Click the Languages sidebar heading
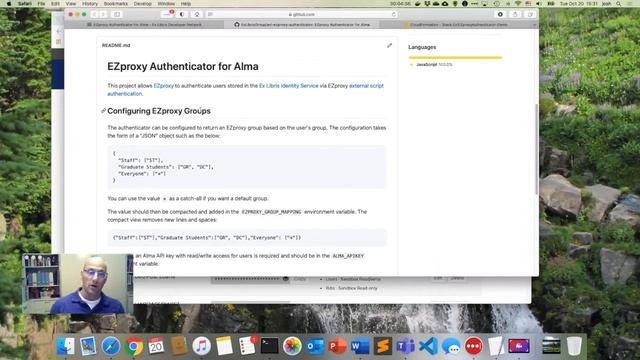 click(422, 47)
